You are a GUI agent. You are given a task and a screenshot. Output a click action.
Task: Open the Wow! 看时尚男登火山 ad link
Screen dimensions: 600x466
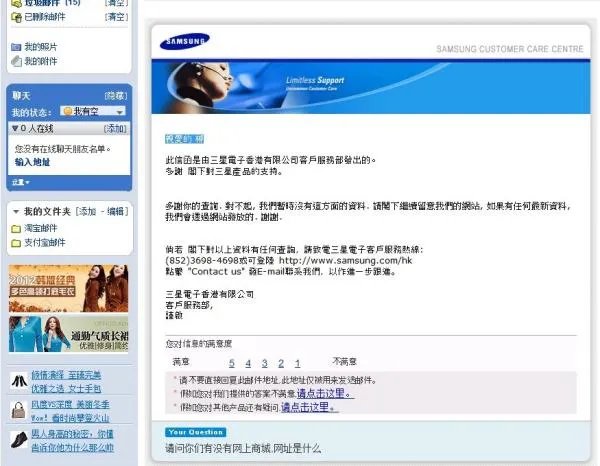click(x=70, y=418)
